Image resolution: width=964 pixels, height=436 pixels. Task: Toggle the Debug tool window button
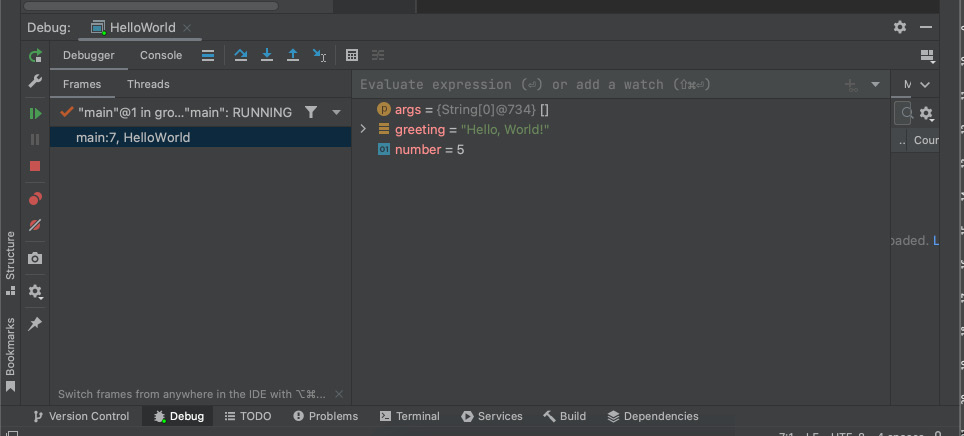178,416
